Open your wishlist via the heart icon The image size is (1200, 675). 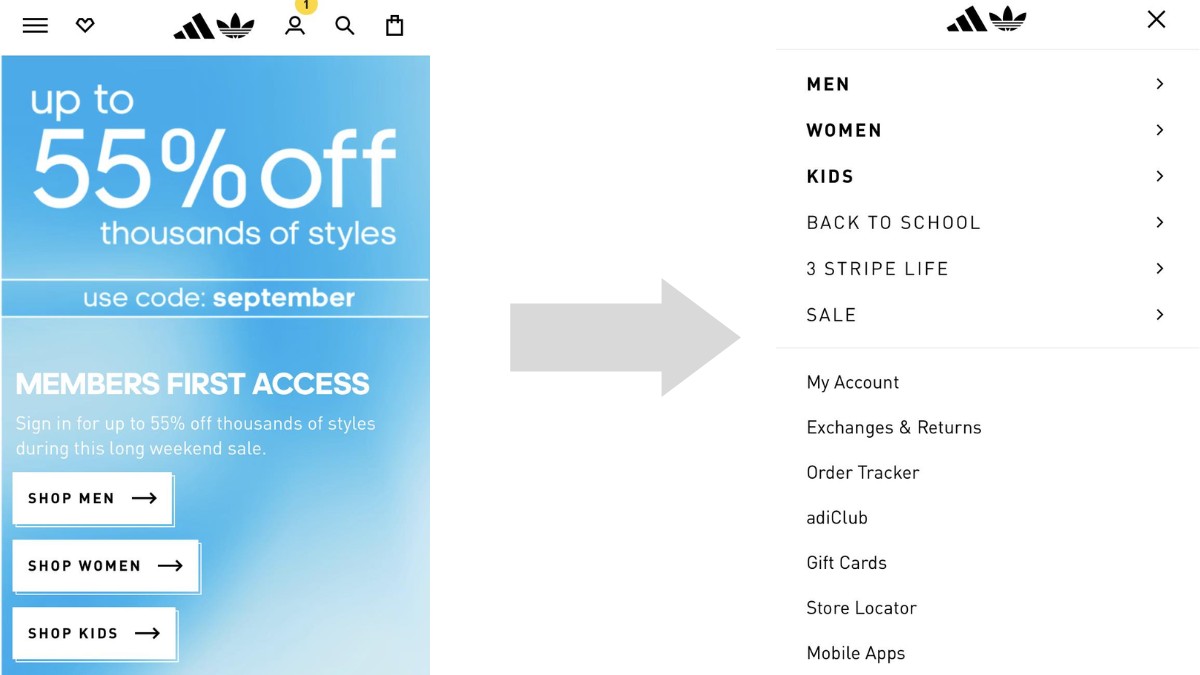pos(86,25)
